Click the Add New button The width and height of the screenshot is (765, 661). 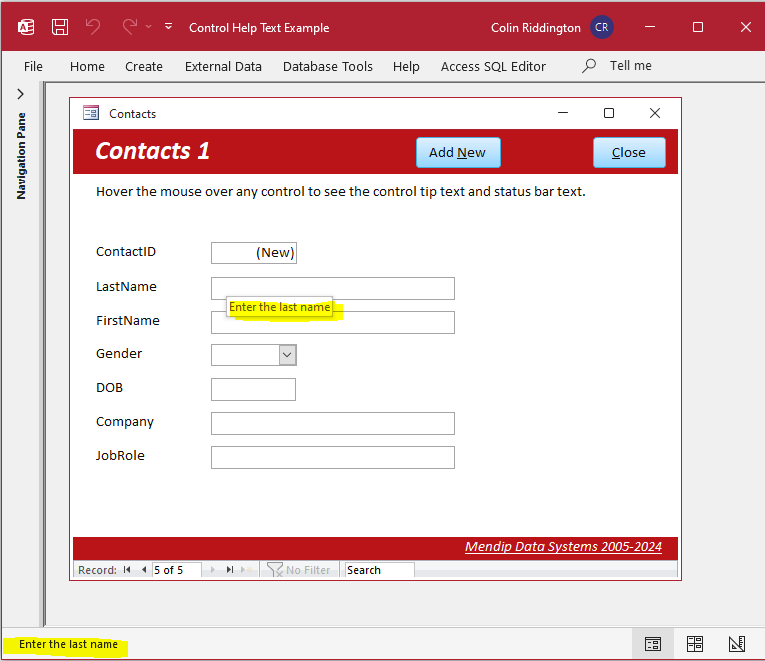click(x=458, y=153)
